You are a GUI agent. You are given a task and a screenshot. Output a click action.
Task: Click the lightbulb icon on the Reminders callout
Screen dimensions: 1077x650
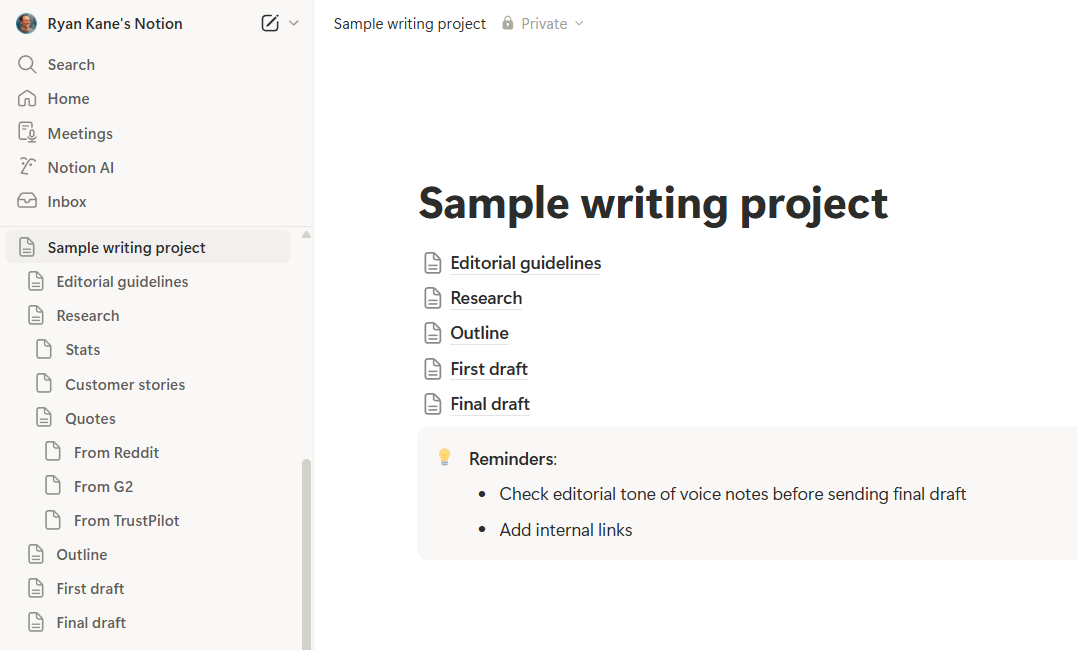tap(444, 457)
